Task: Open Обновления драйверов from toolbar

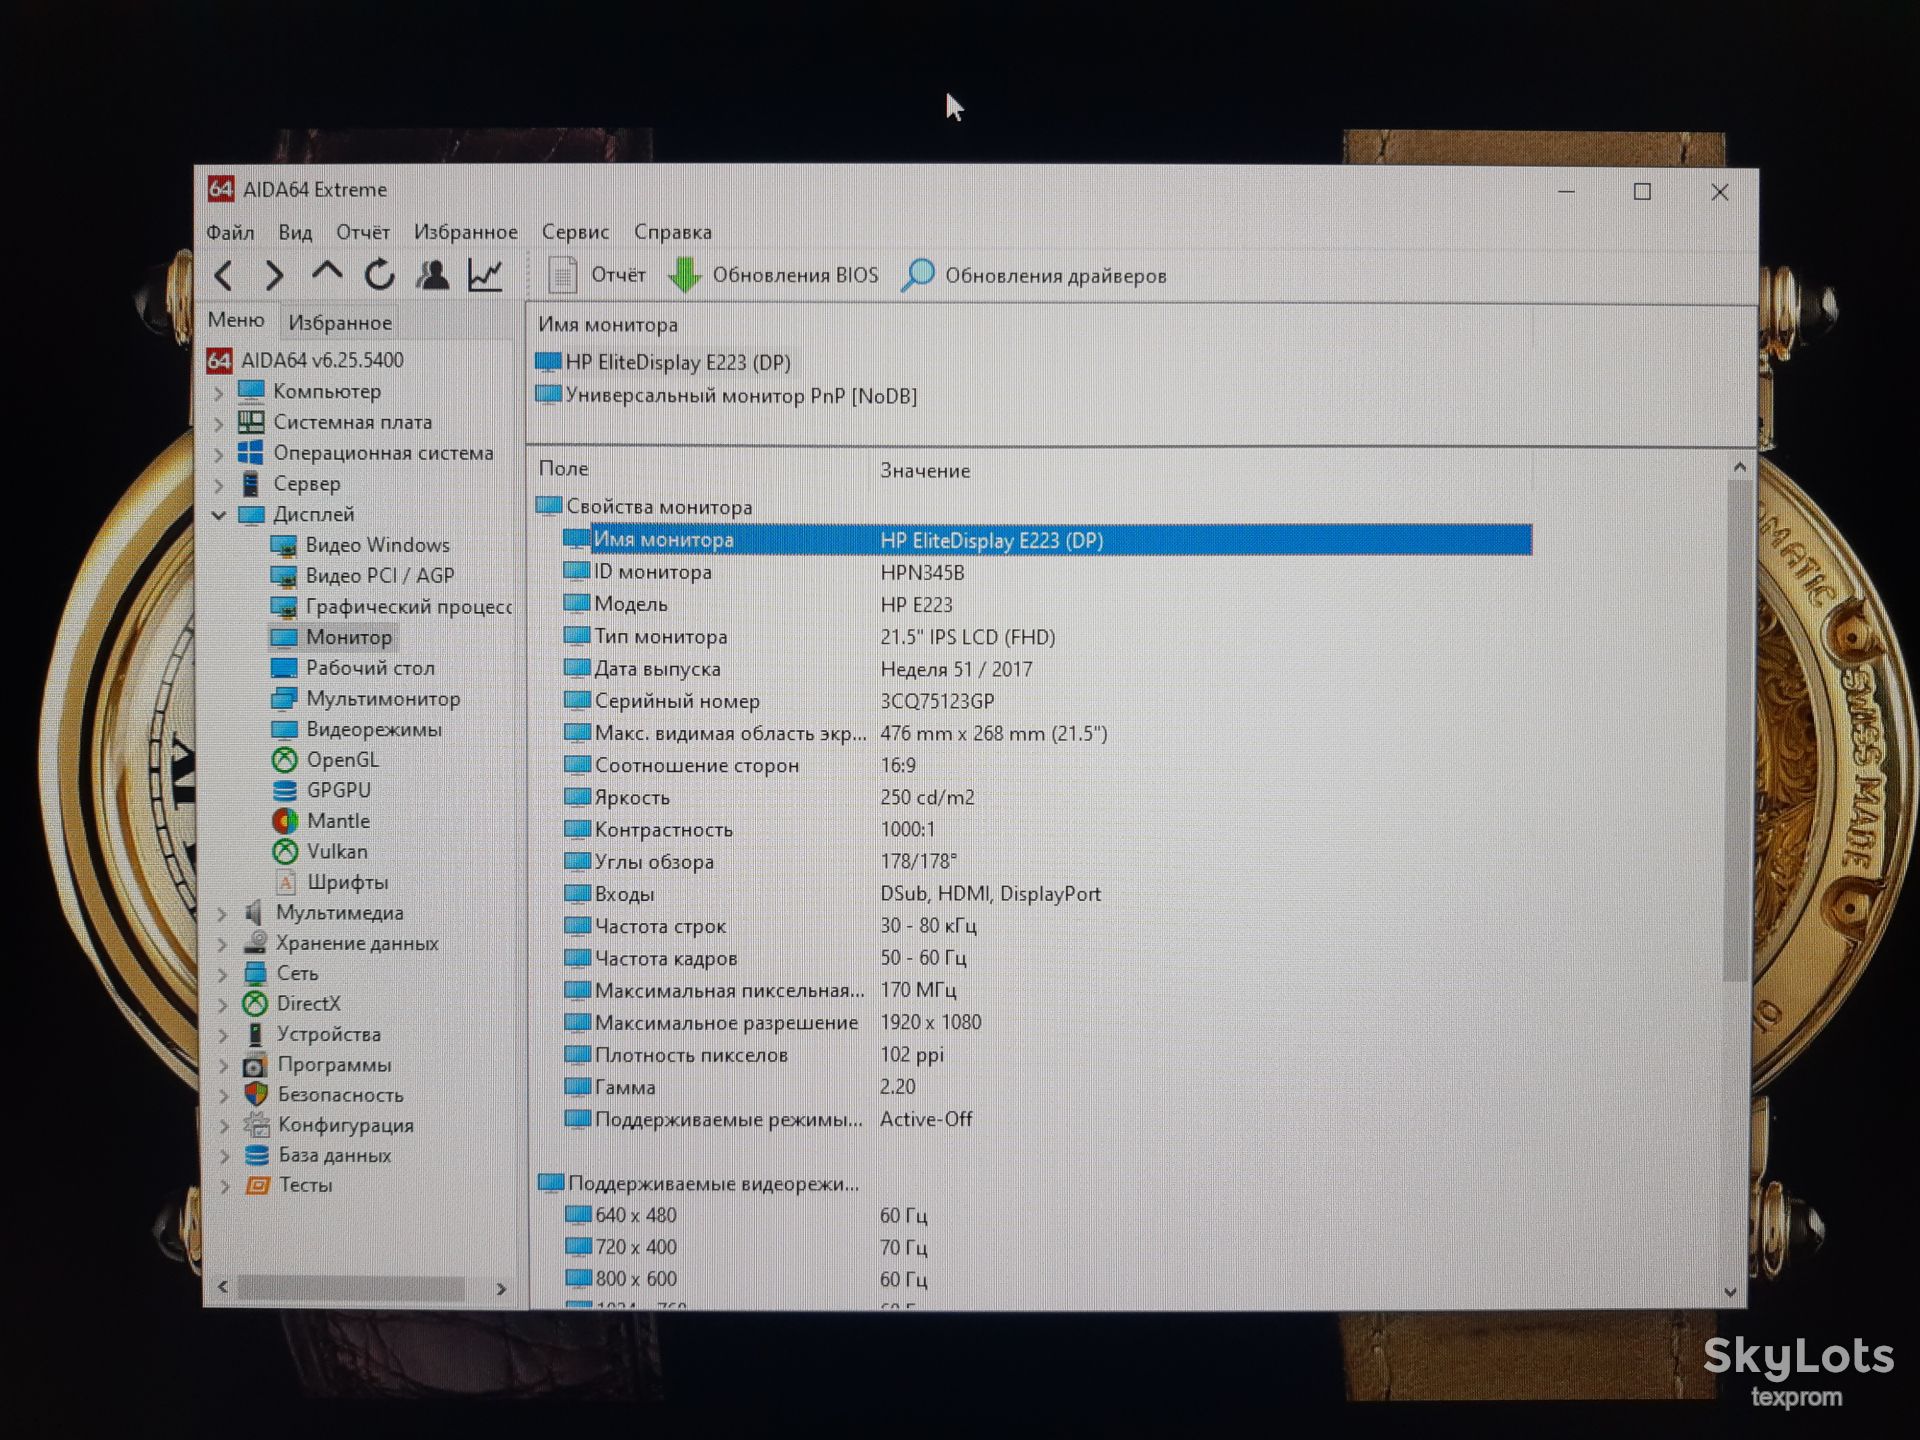Action: coord(1034,275)
